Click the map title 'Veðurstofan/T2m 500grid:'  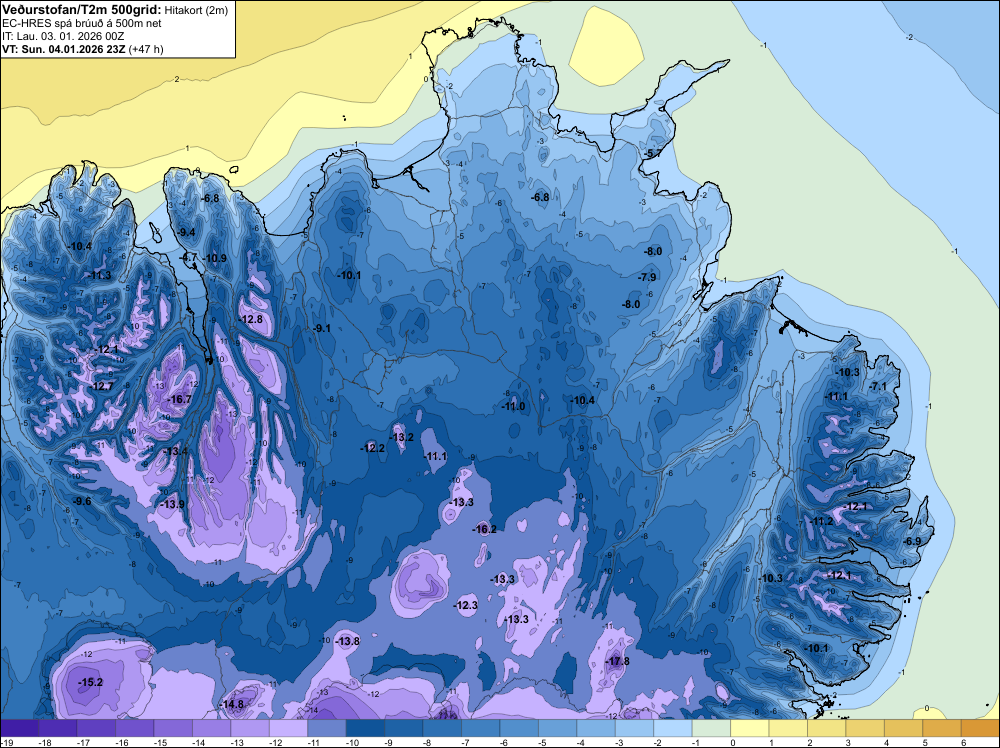pyautogui.click(x=82, y=9)
